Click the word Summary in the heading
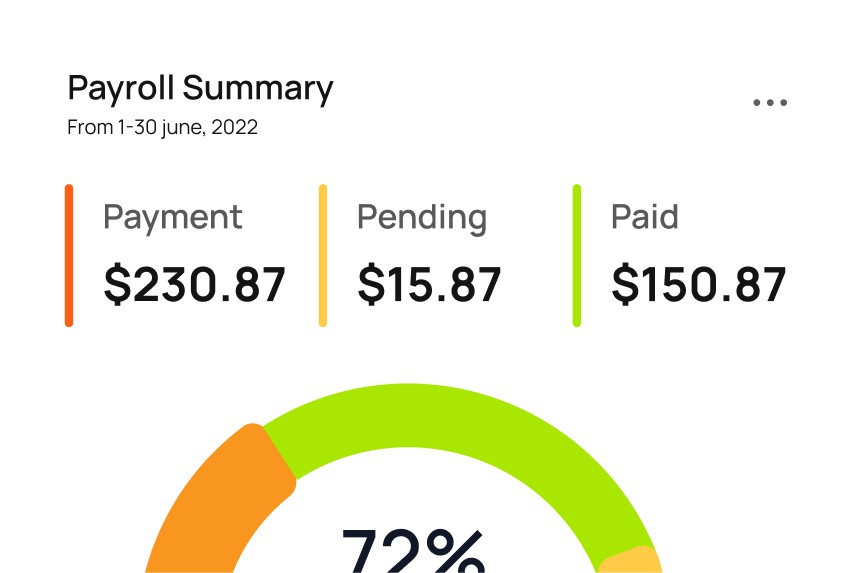 coord(258,89)
